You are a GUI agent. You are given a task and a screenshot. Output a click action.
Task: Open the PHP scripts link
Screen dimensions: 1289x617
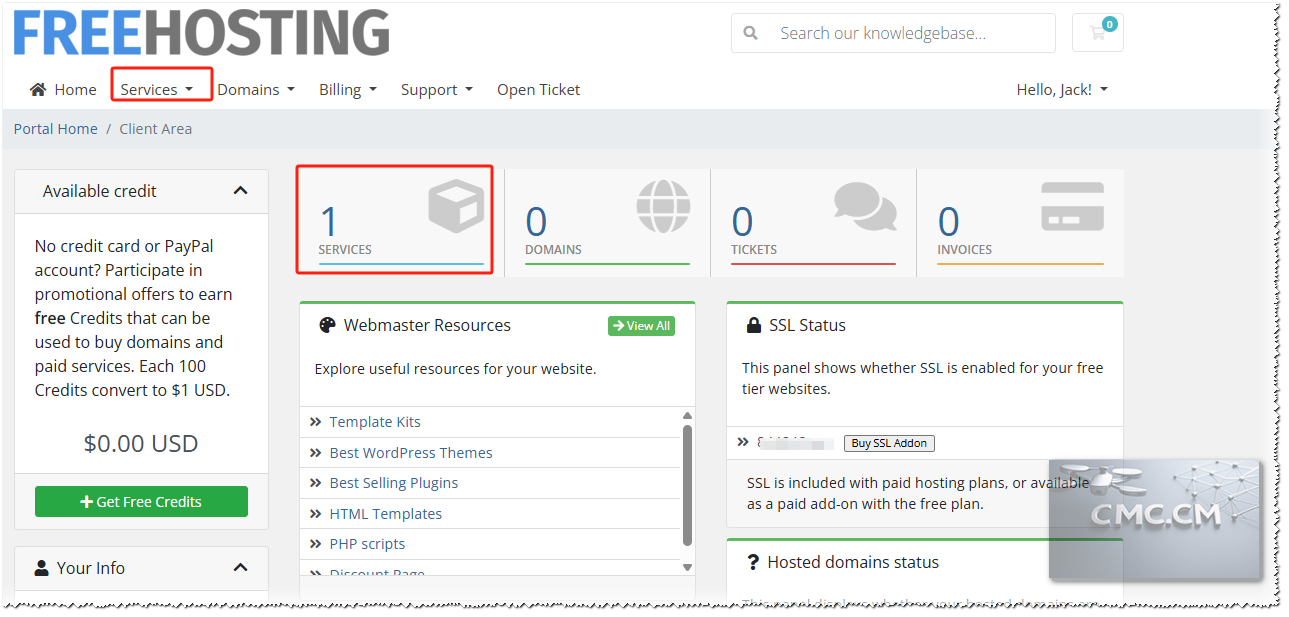coord(367,544)
